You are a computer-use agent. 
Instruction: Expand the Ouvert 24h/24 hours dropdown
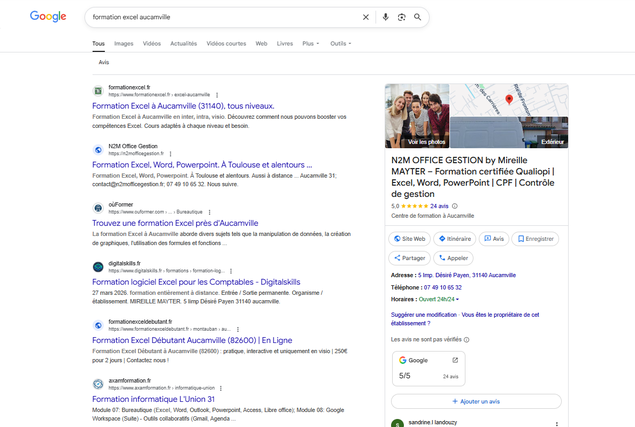coord(439,299)
